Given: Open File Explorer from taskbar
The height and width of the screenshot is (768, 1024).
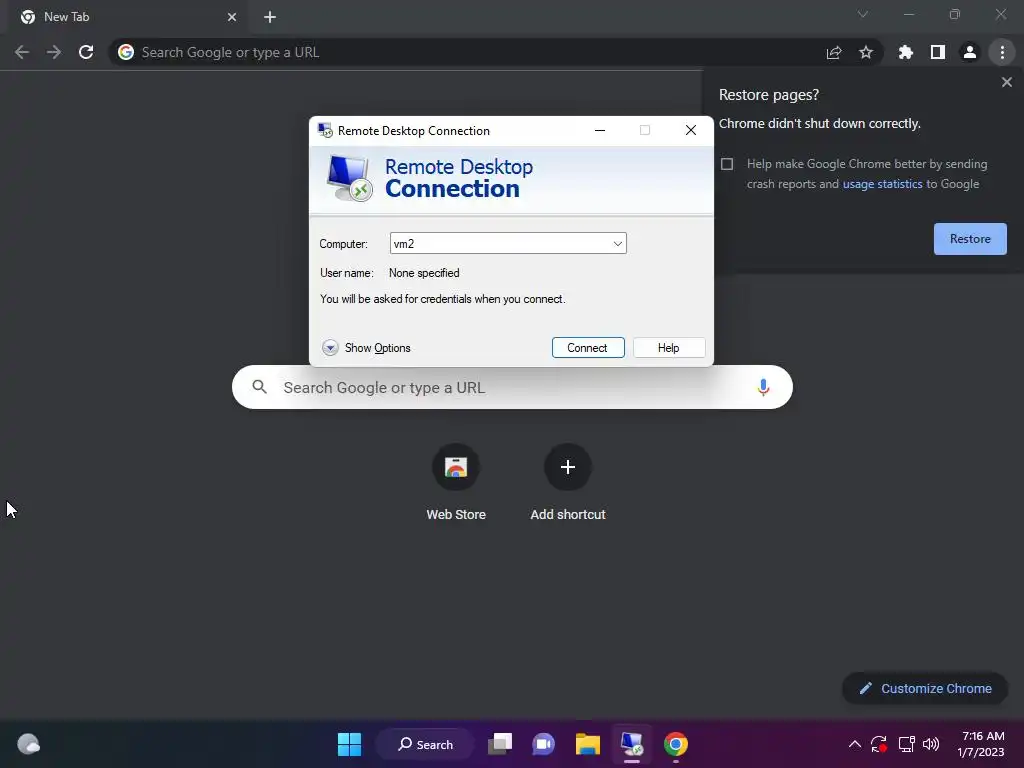Looking at the screenshot, I should [x=588, y=744].
